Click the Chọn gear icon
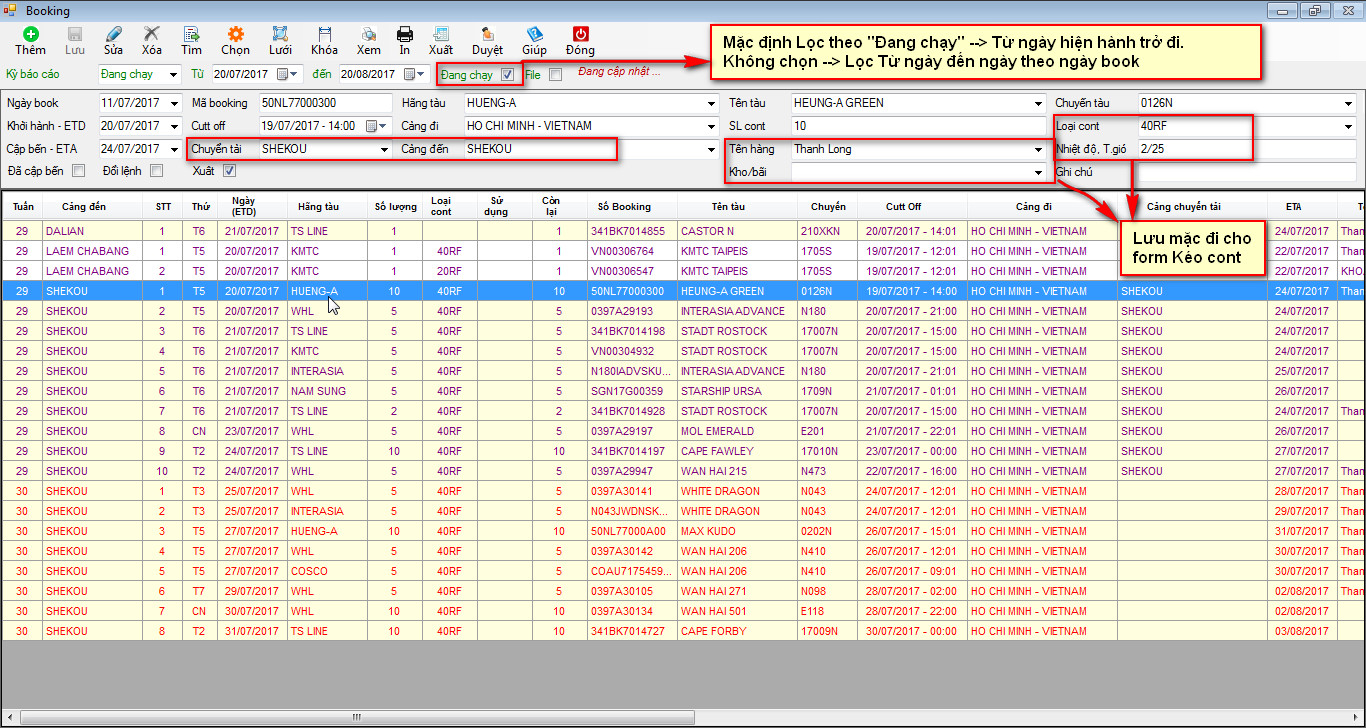 [x=236, y=34]
